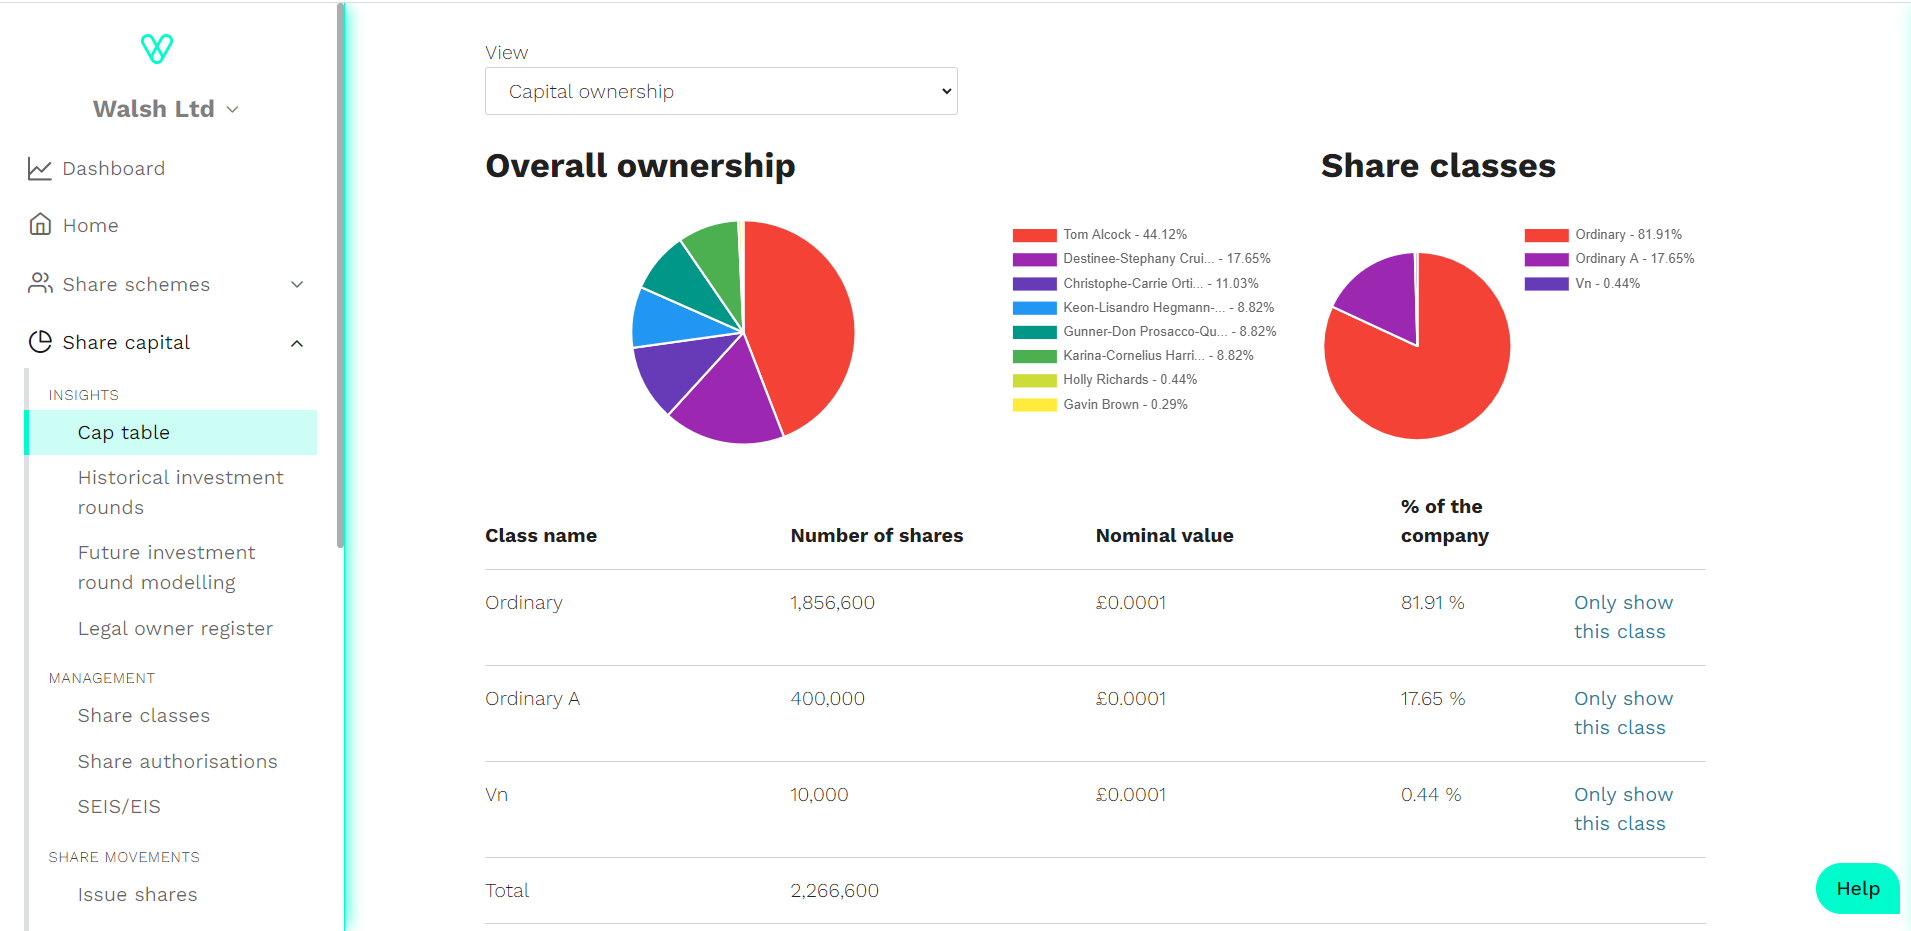1911x931 pixels.
Task: Open the Dashboard via its chart icon
Action: 40,168
